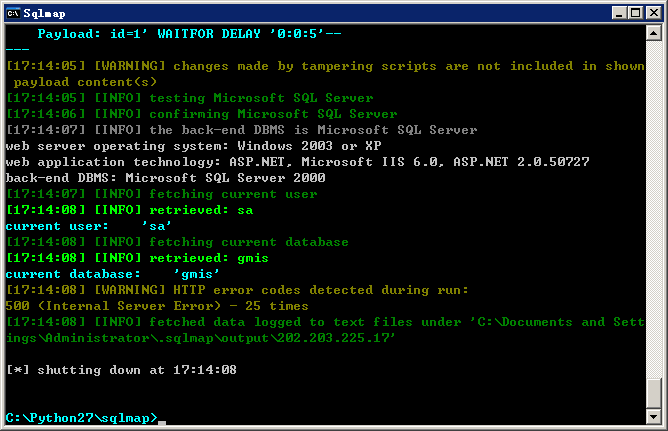Viewport: 668px width, 431px height.
Task: Click the scrollbar down arrow
Action: 654,417
